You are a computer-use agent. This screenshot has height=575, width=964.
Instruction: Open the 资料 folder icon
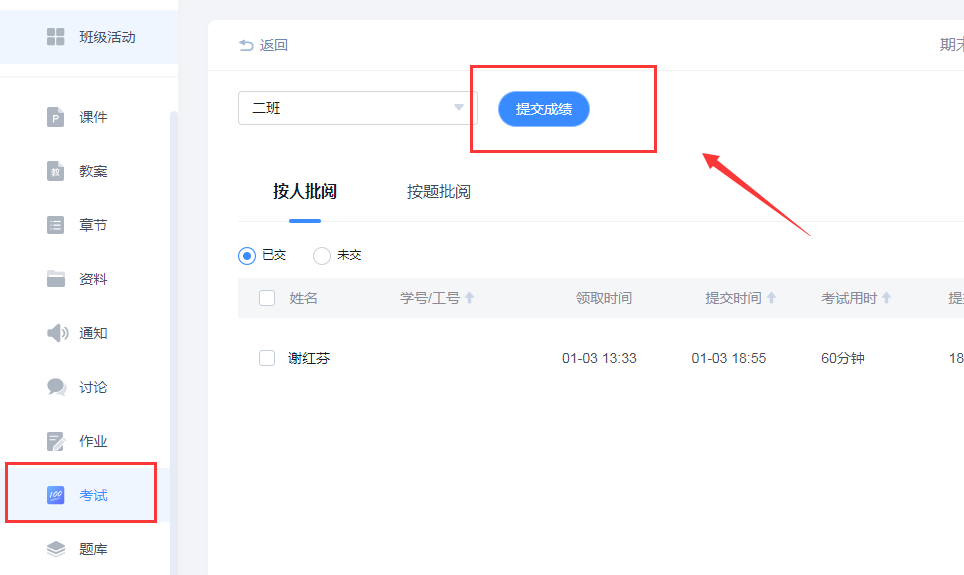56,279
